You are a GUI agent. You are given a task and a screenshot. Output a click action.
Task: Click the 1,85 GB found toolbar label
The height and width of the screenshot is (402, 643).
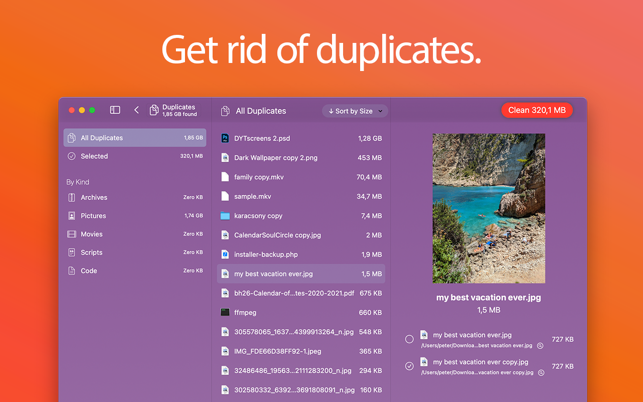tap(180, 114)
